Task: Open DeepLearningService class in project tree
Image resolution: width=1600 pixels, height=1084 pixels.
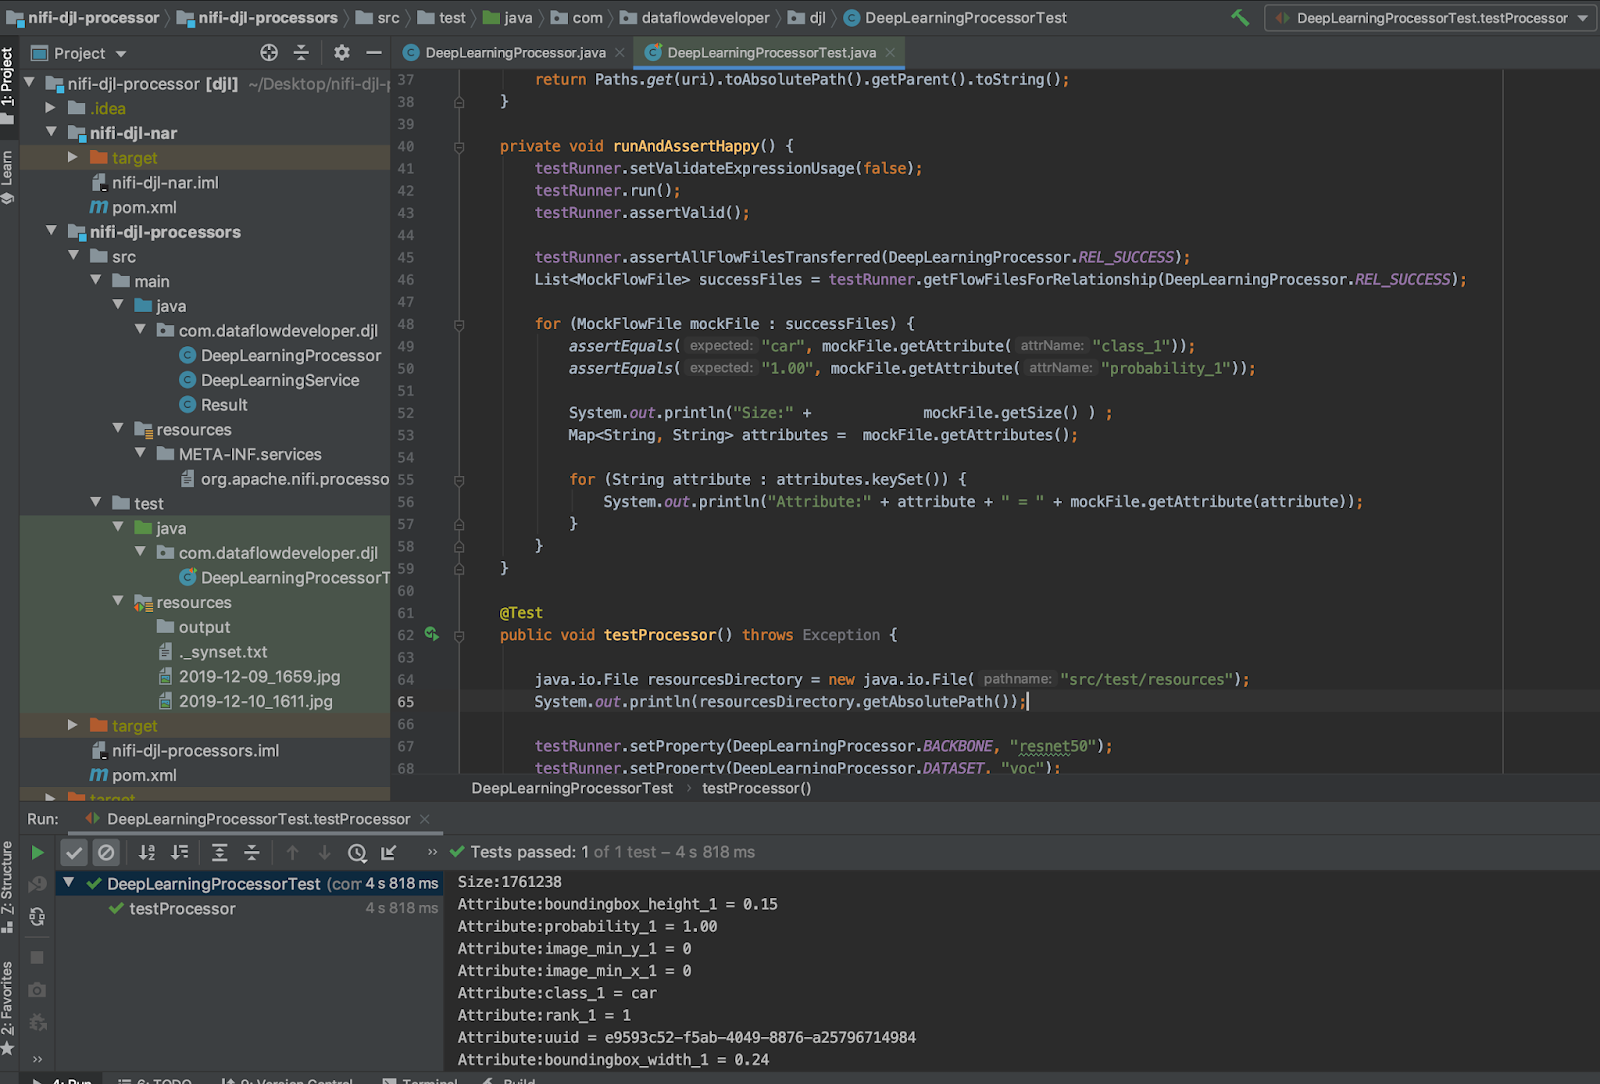Action: 279,380
